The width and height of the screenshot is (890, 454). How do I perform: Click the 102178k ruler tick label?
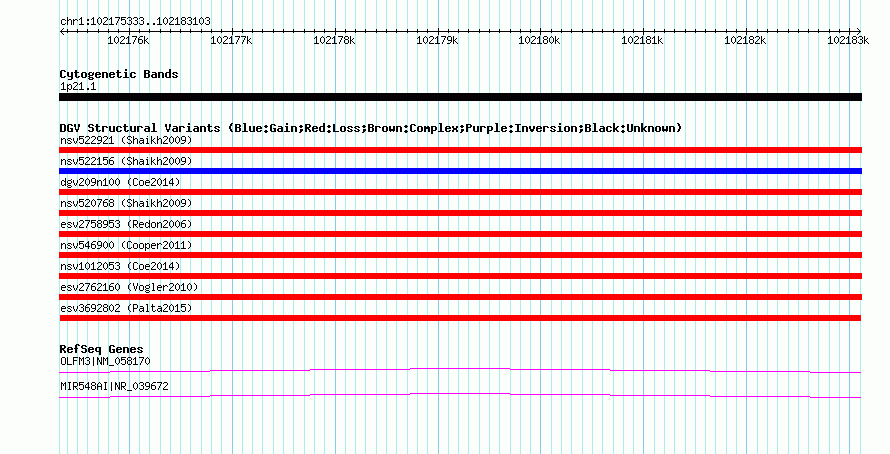tap(334, 40)
